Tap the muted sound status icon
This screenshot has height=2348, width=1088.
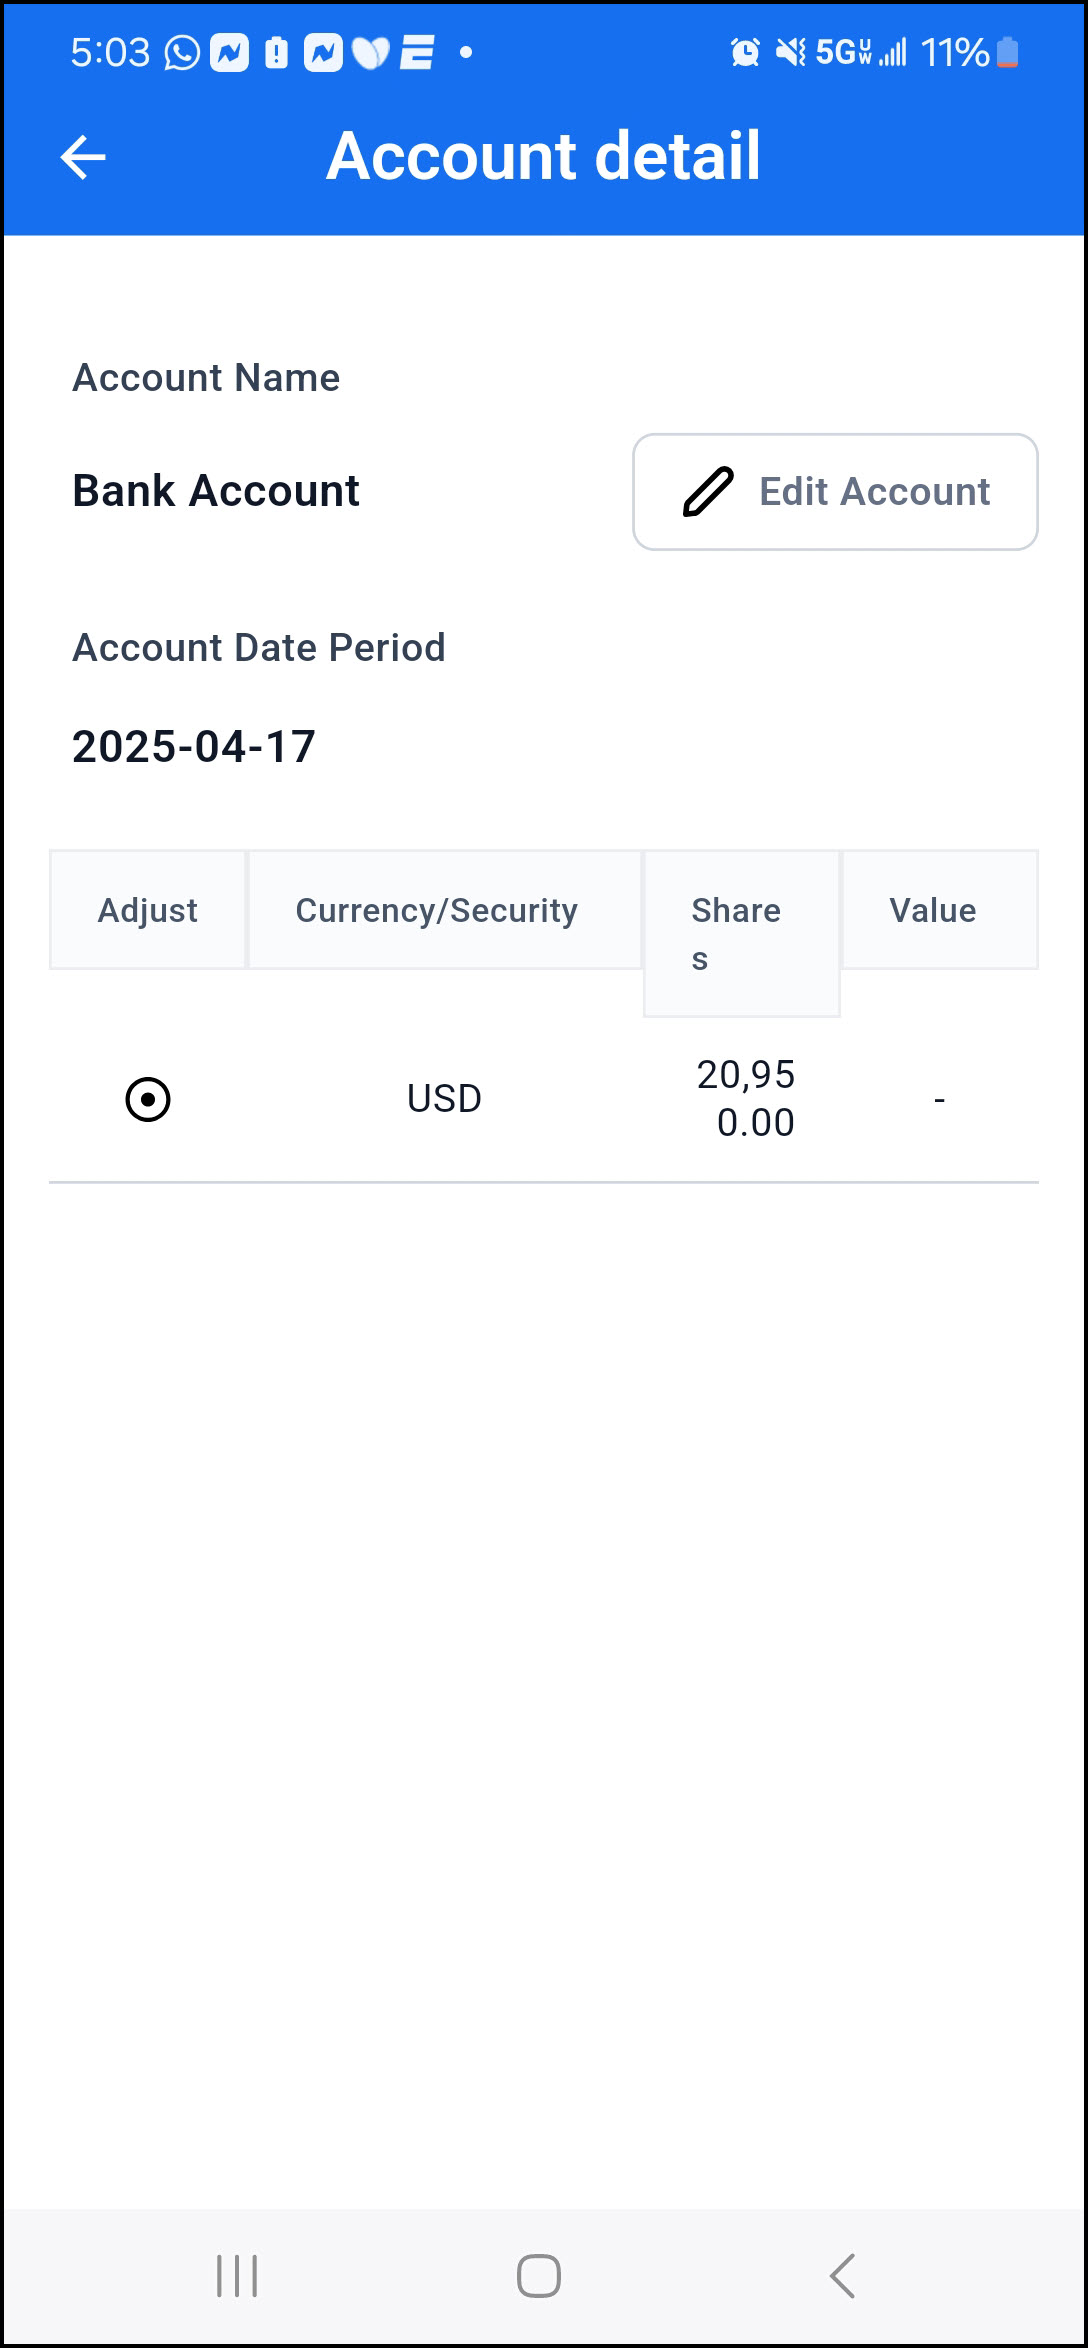pos(791,52)
